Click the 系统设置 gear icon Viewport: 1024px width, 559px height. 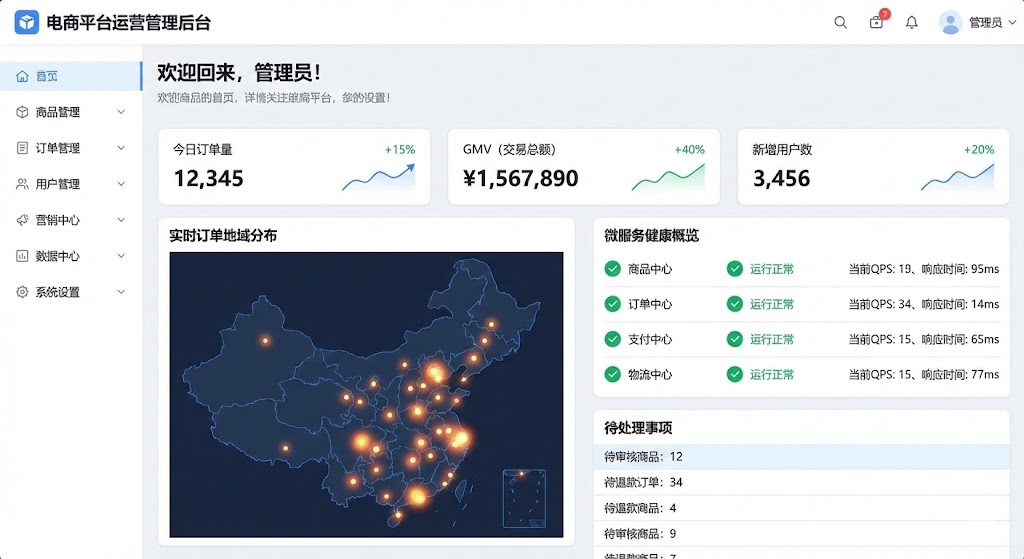click(x=22, y=291)
